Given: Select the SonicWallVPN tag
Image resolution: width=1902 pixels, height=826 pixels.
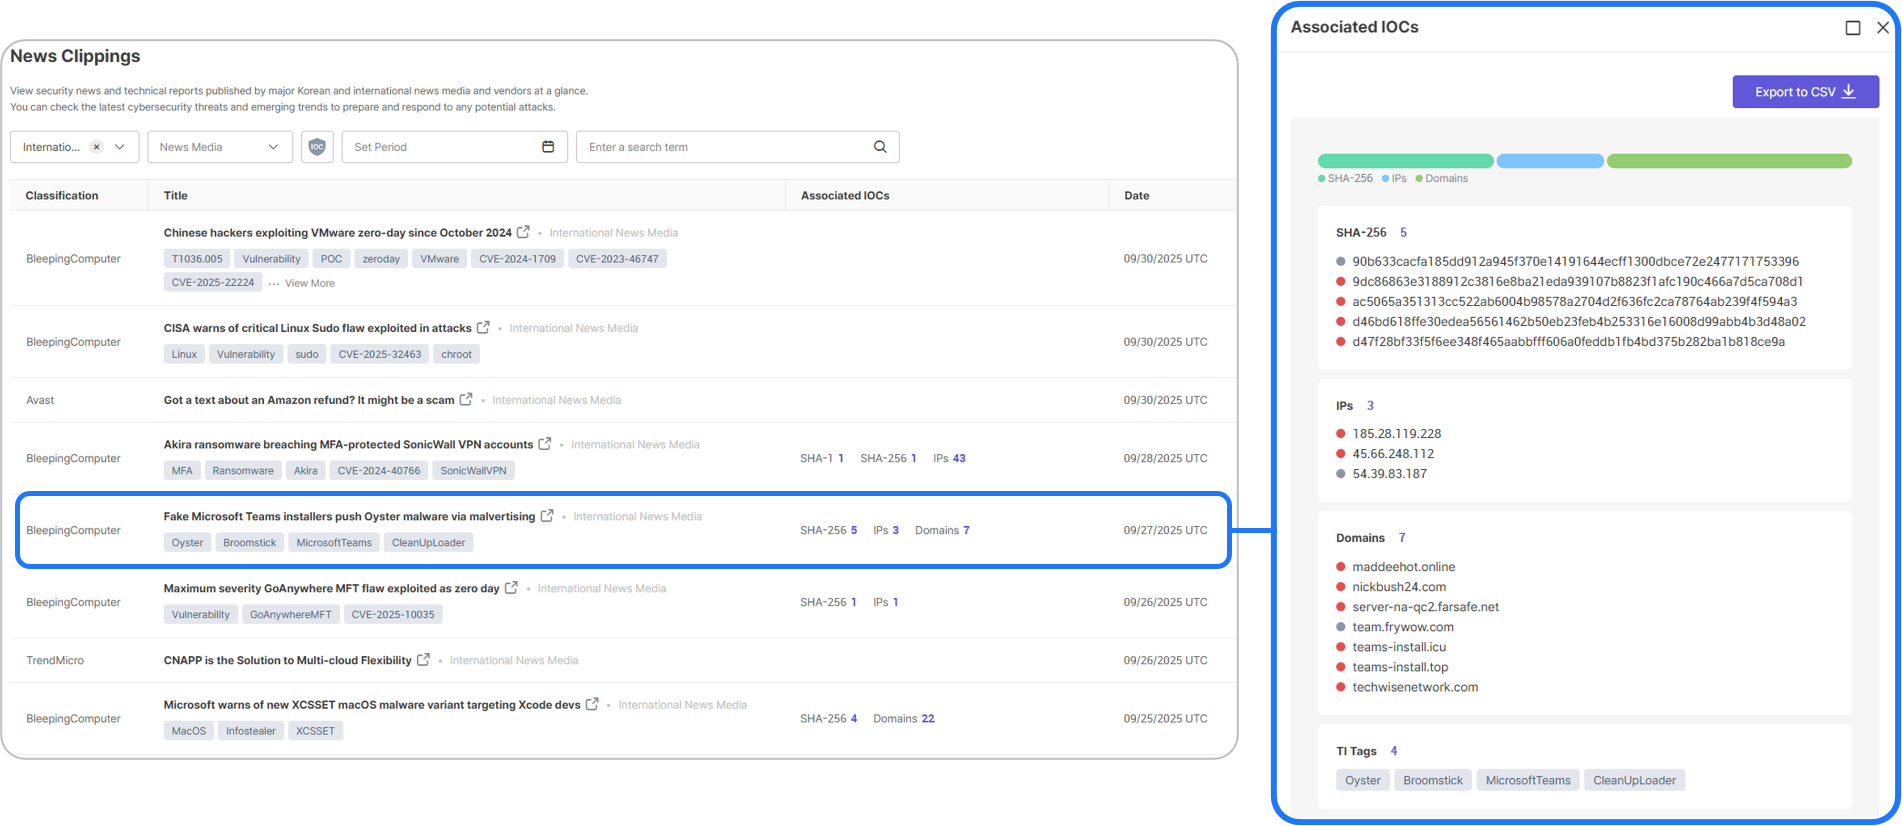Looking at the screenshot, I should click(474, 471).
